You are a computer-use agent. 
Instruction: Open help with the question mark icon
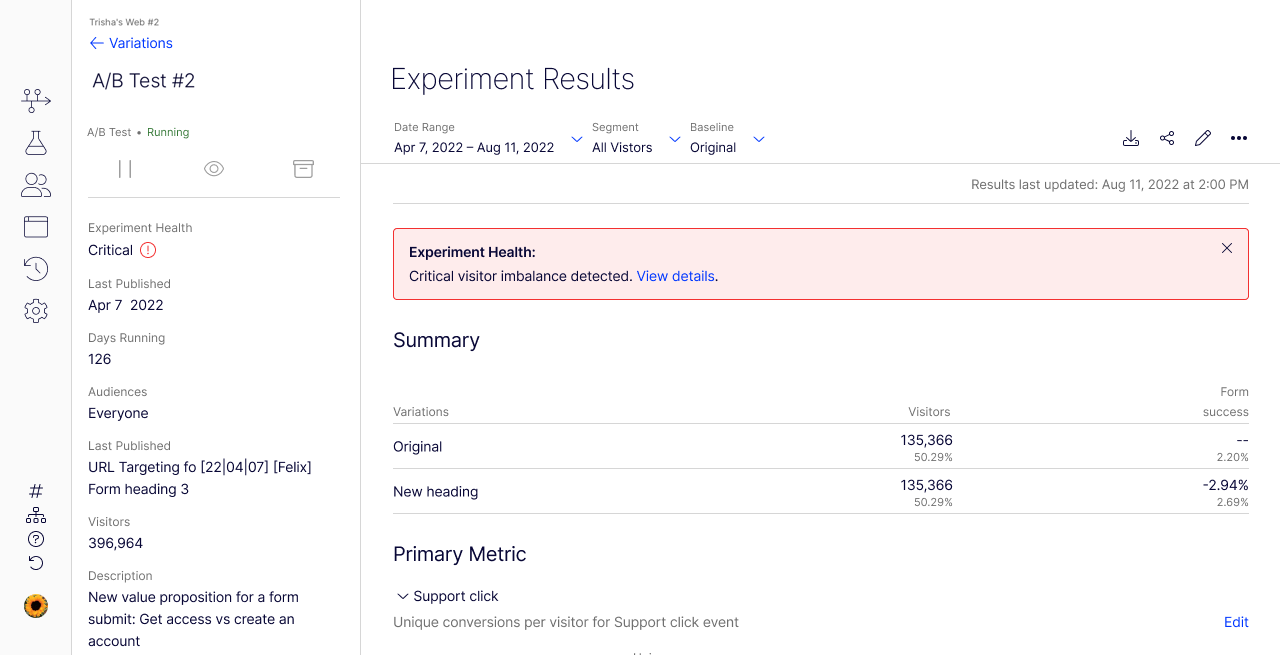35,538
